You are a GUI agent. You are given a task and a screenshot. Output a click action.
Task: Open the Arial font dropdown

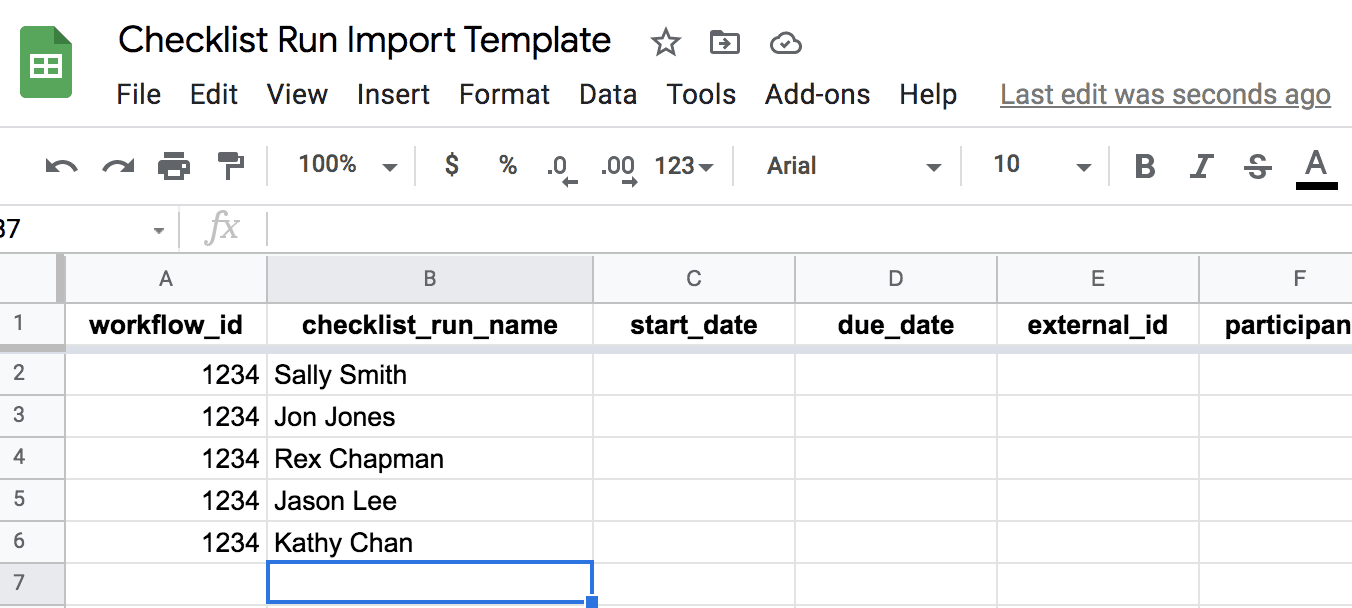854,166
